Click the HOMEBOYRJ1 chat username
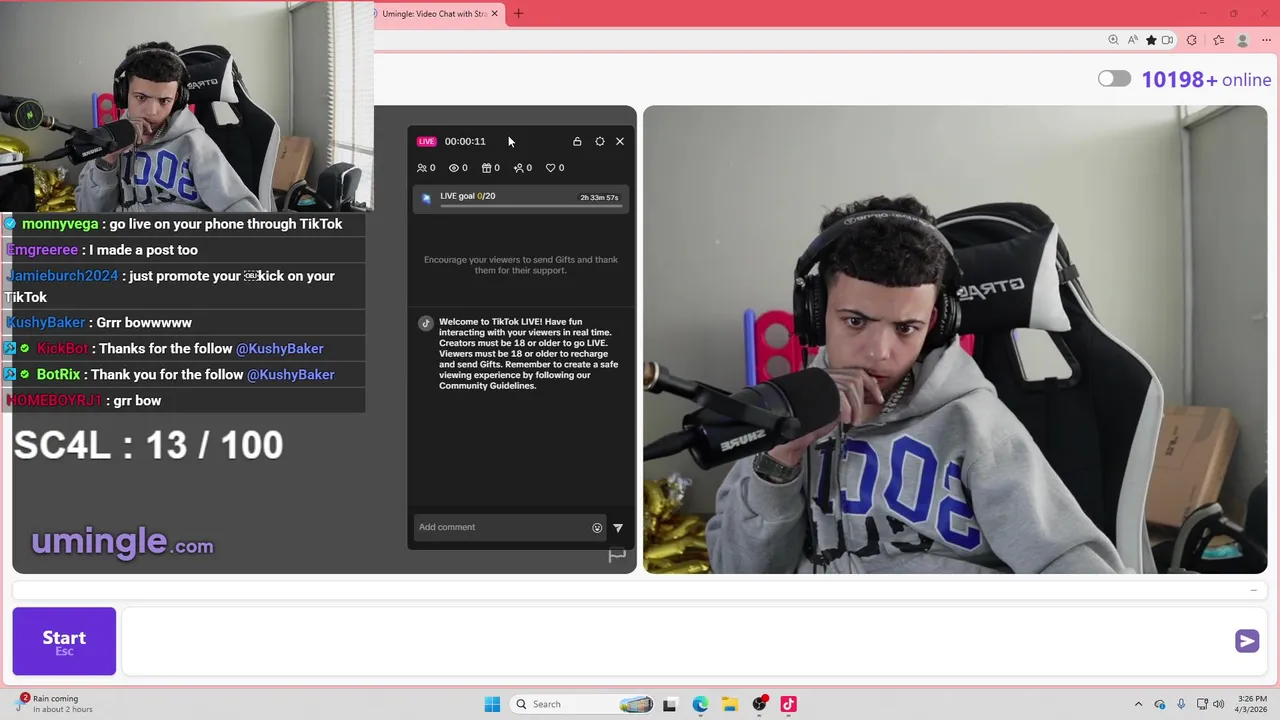Viewport: 1280px width, 720px height. pyautogui.click(x=54, y=401)
